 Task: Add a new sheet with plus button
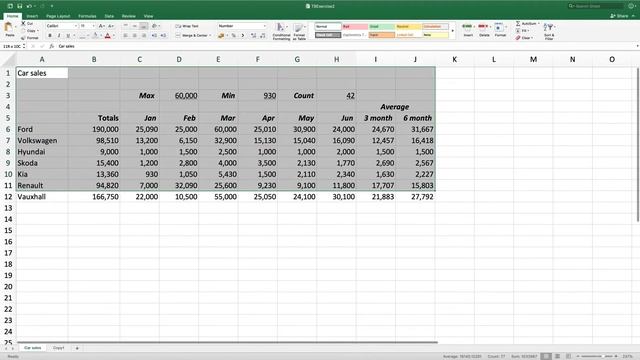[x=77, y=348]
